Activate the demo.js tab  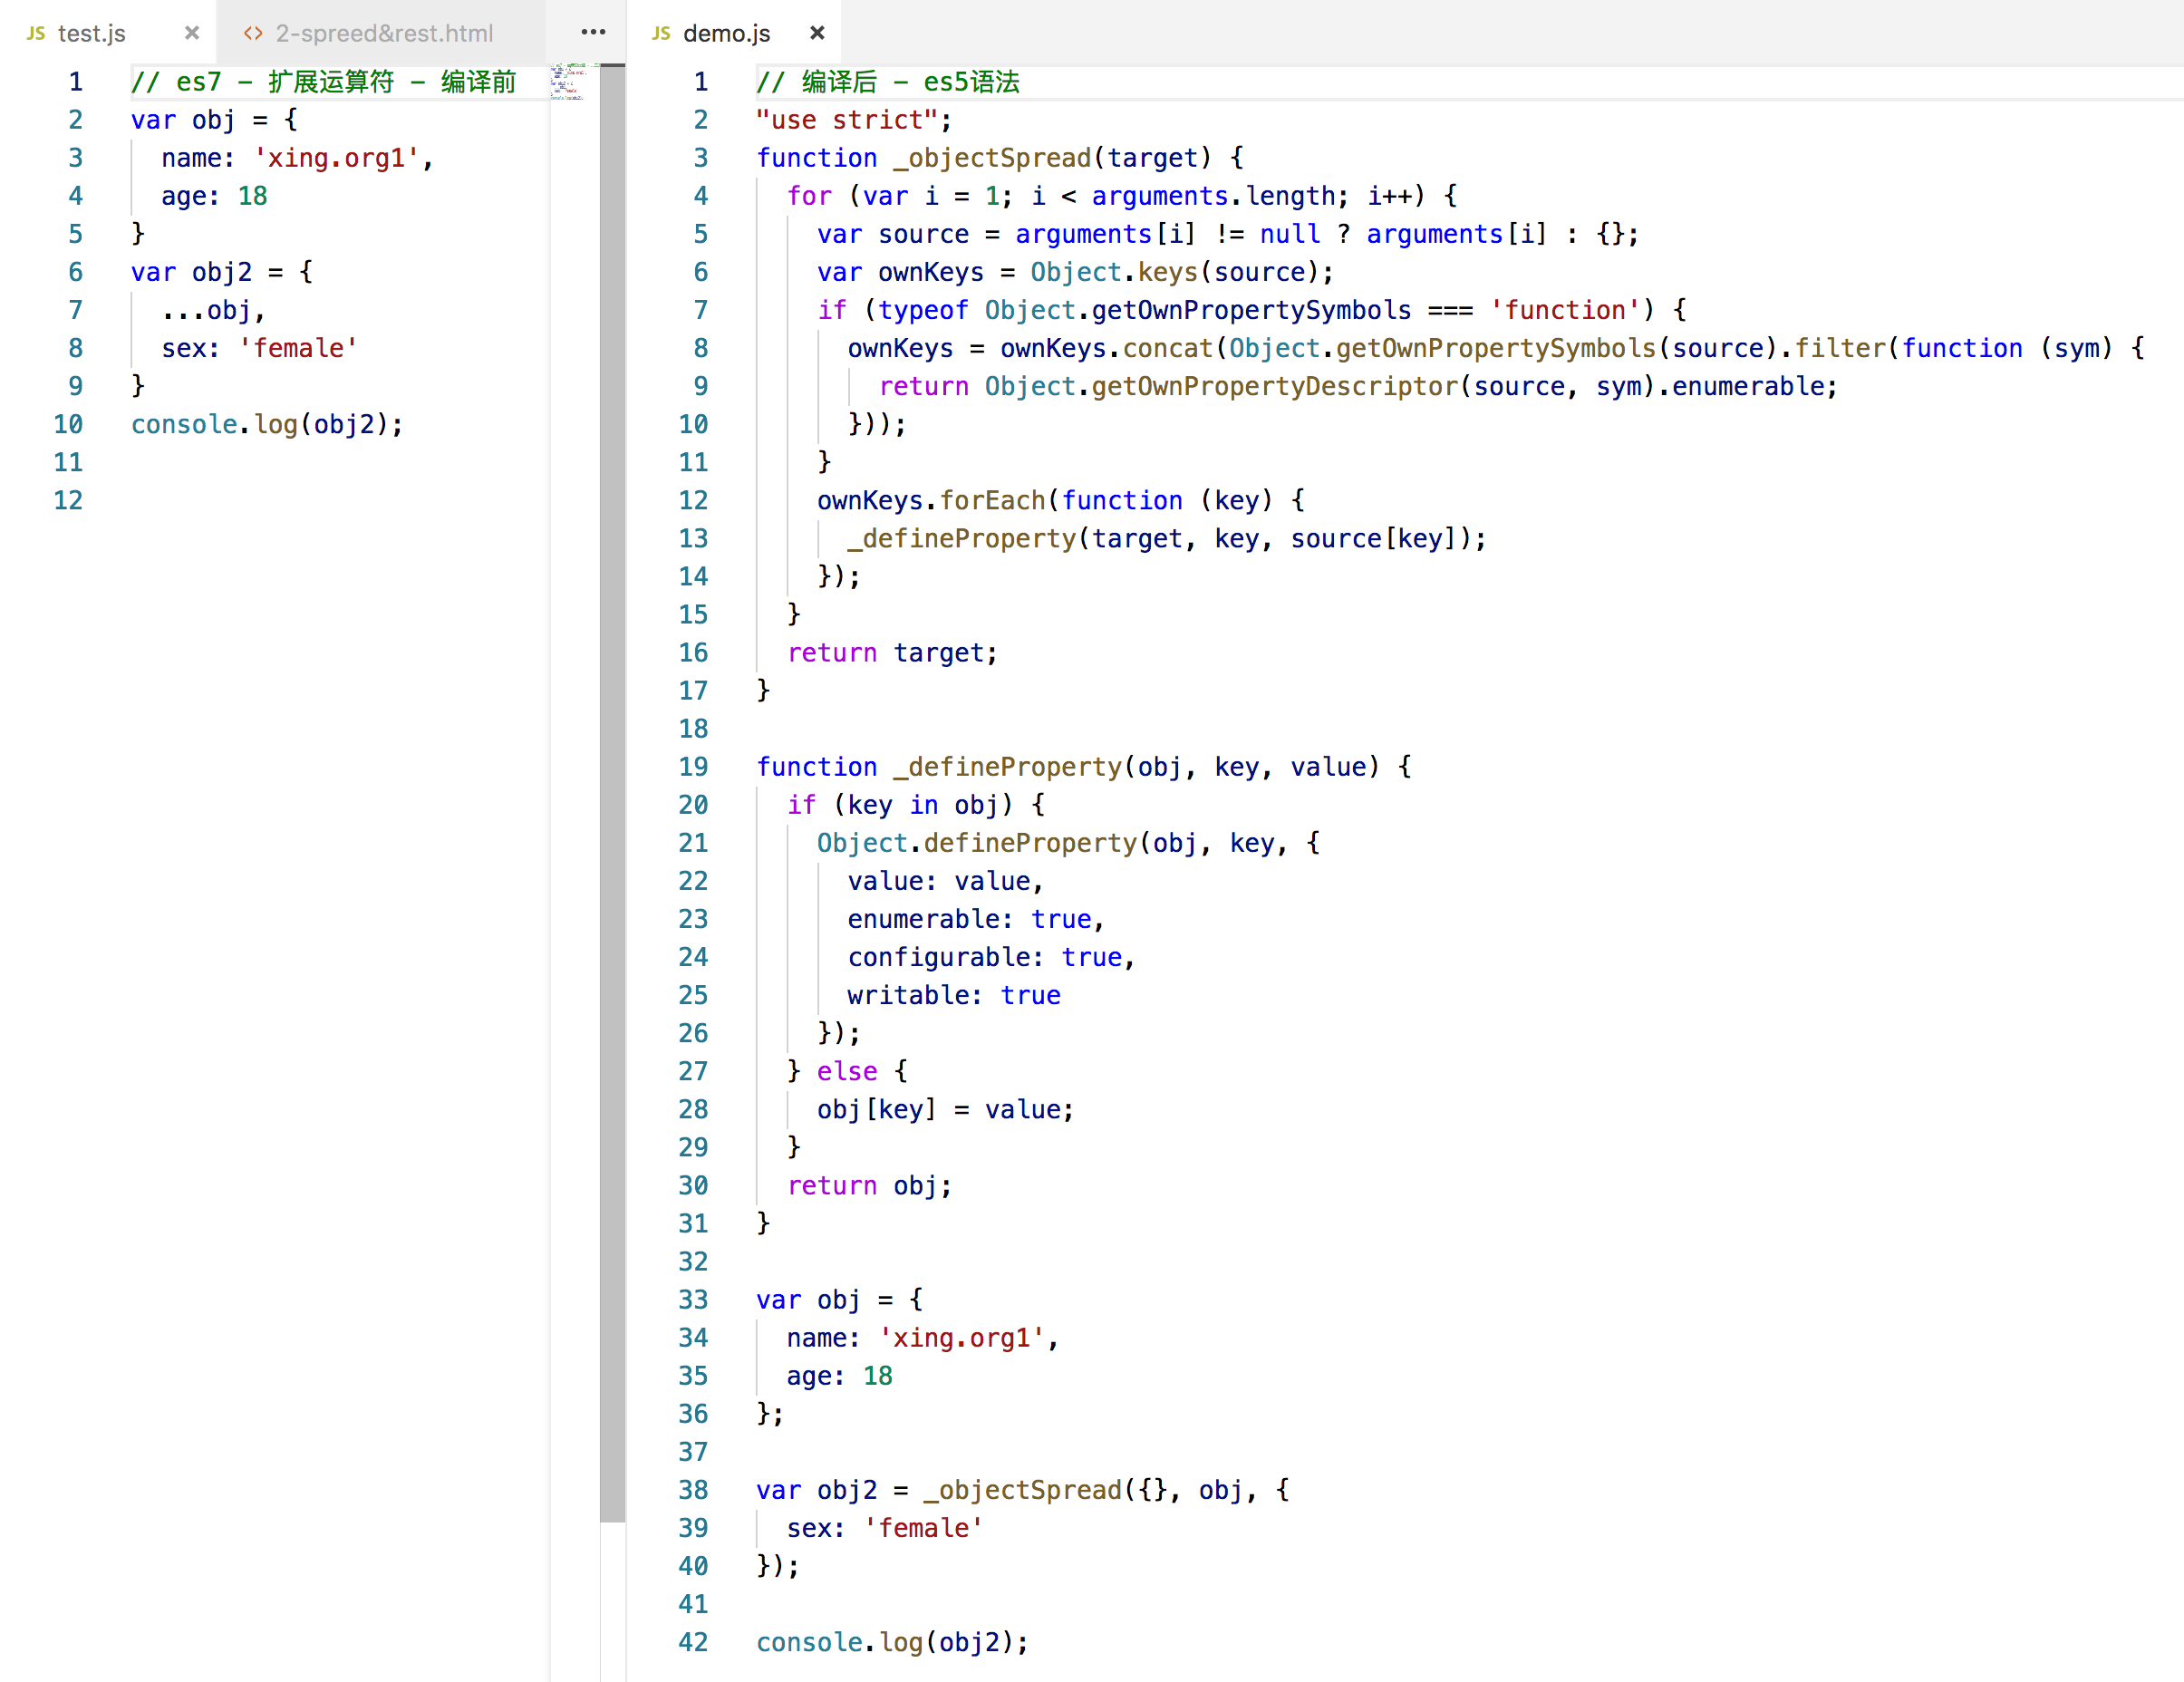726,33
